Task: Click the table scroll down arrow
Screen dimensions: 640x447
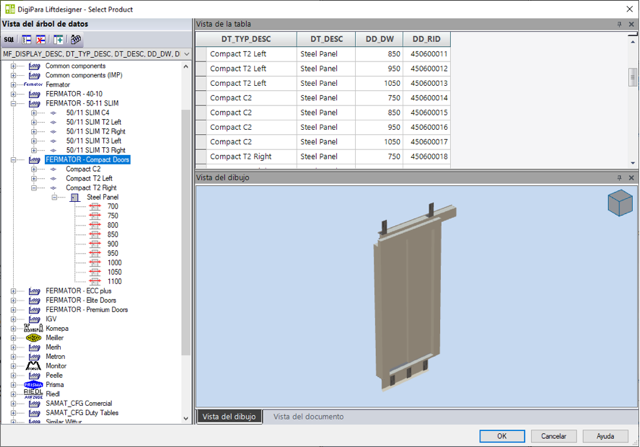Action: pyautogui.click(x=632, y=162)
